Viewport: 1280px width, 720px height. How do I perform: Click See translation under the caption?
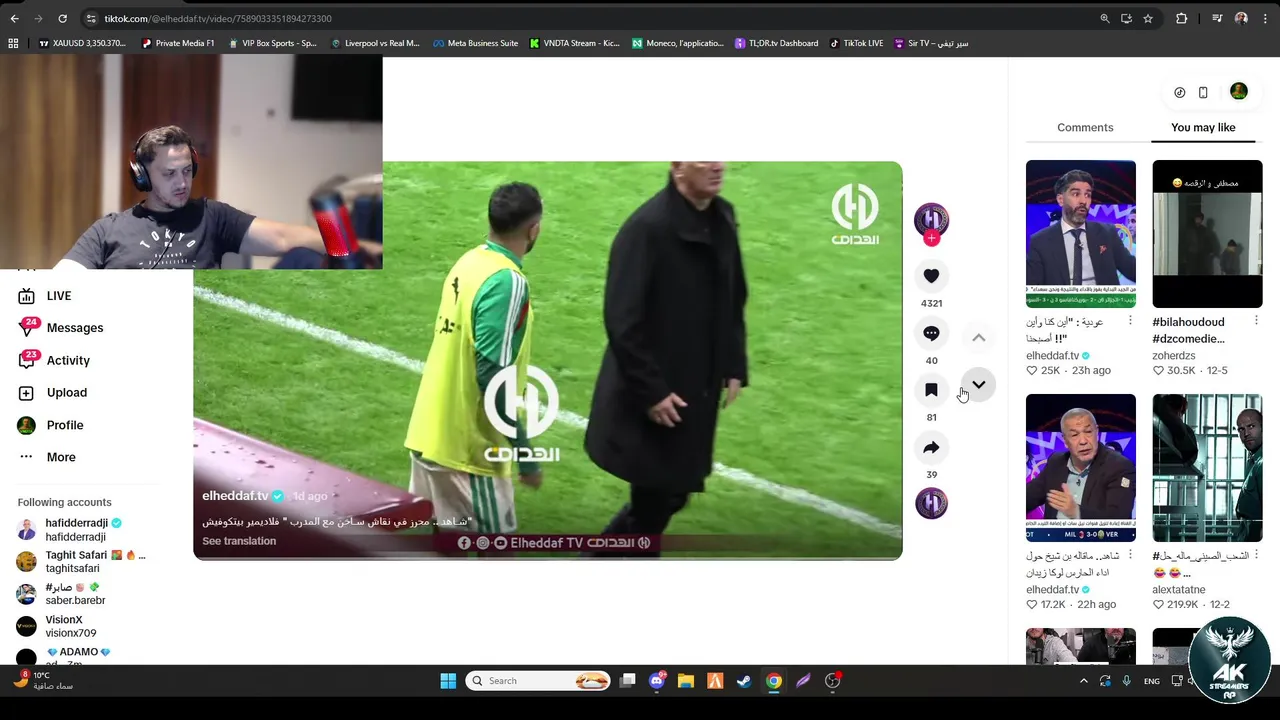pyautogui.click(x=239, y=541)
